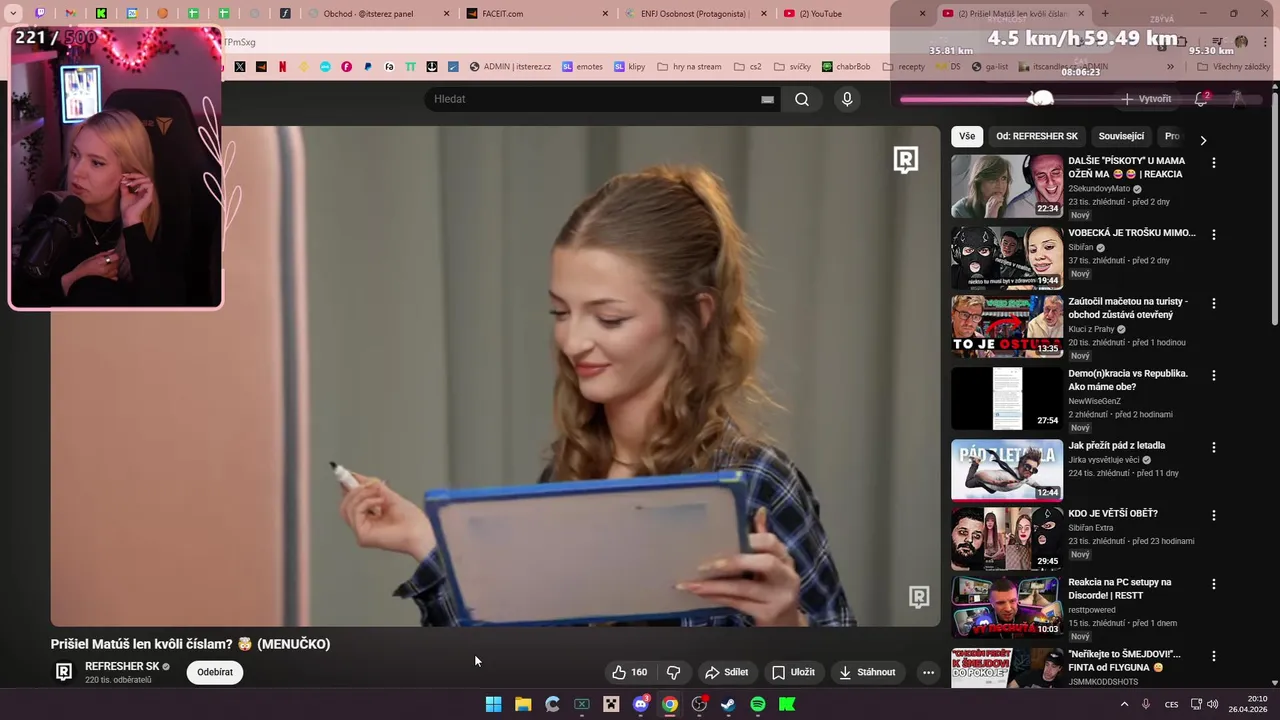1280x720 pixels.
Task: Open 'hry na stream' bookmarks folder
Action: [690, 67]
